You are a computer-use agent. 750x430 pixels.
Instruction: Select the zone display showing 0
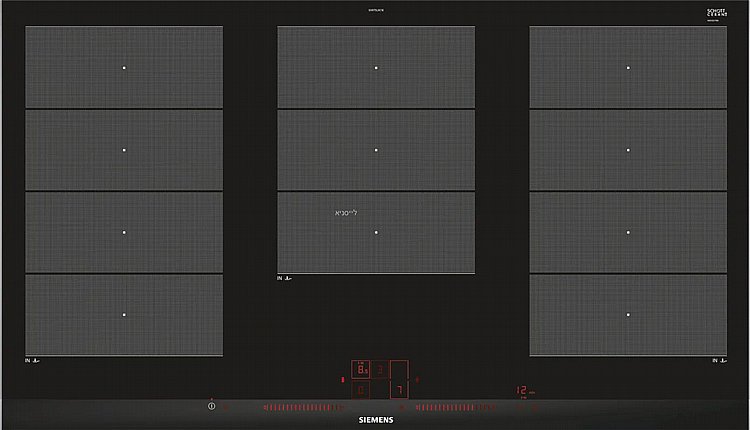click(361, 390)
